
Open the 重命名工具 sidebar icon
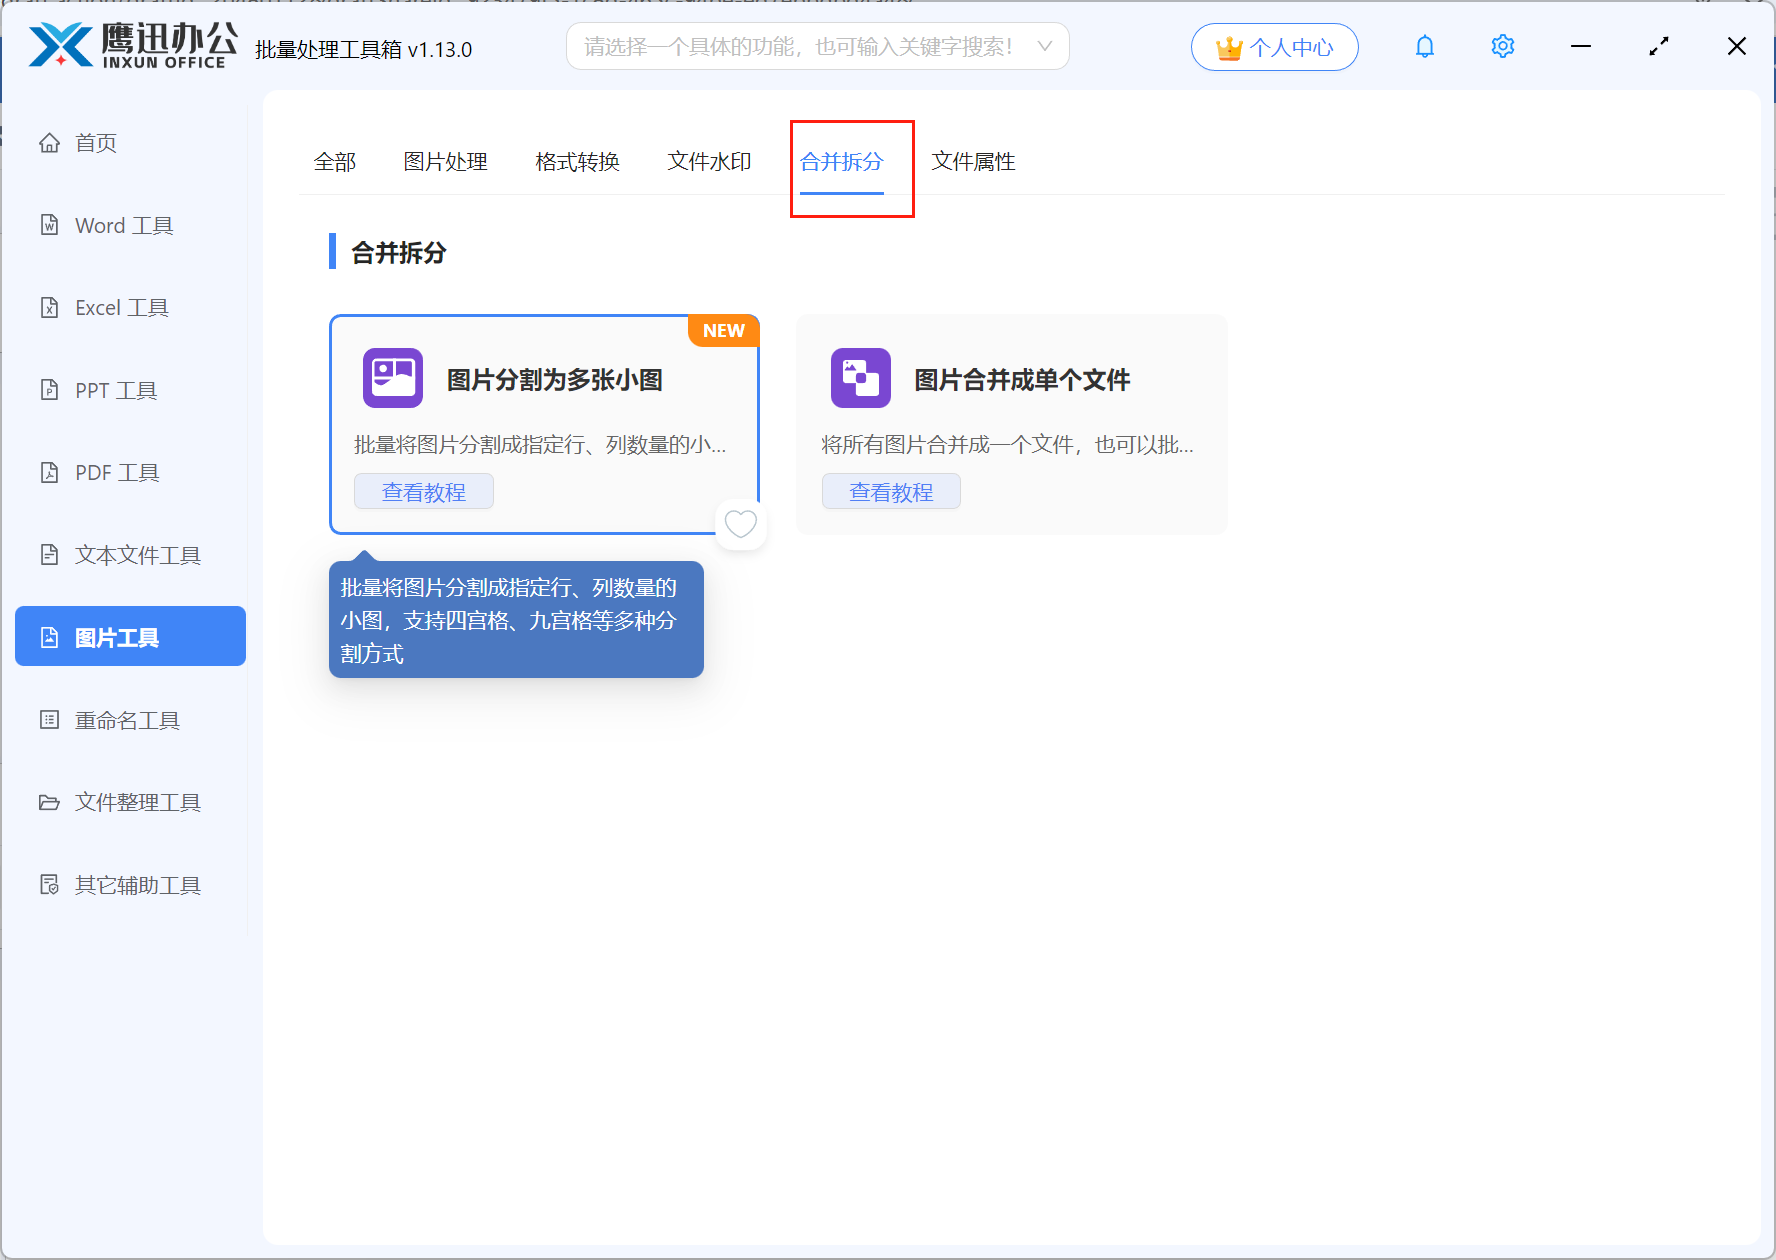click(50, 720)
